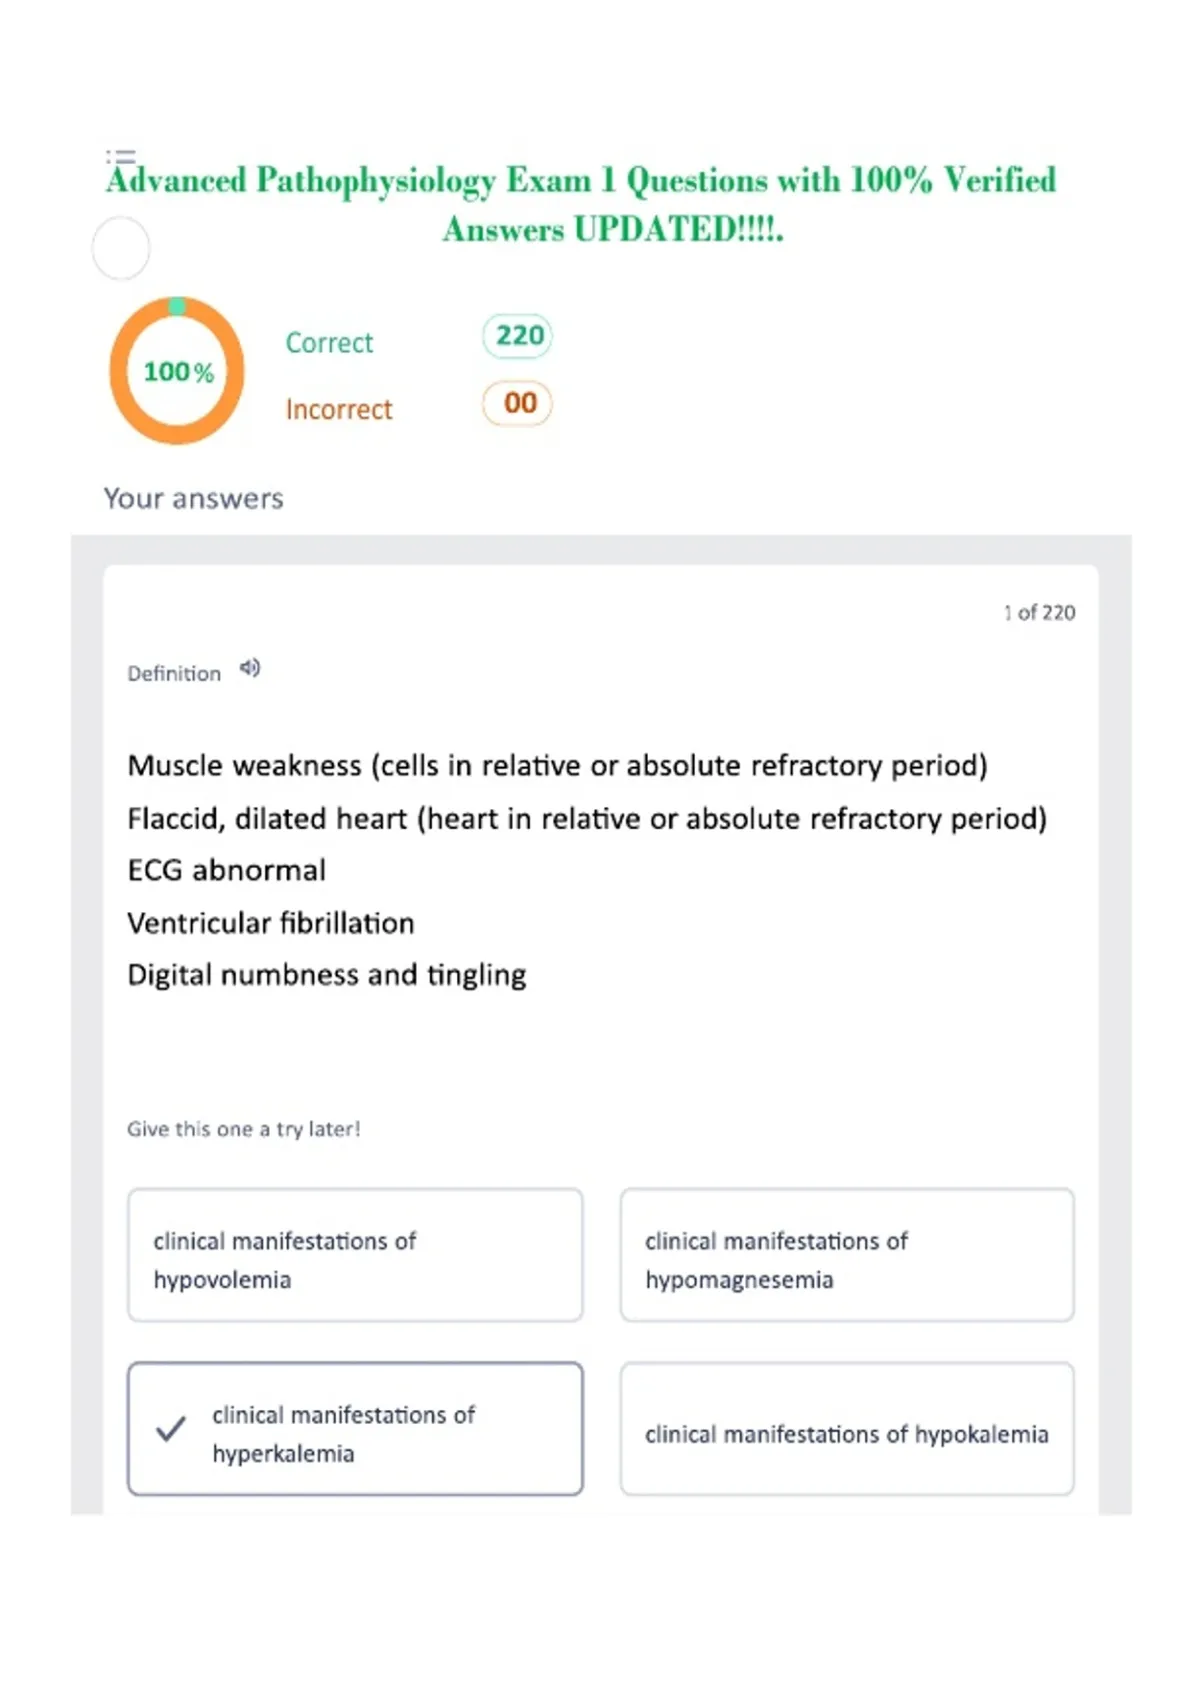
Task: Click the Definition label
Action: [174, 674]
